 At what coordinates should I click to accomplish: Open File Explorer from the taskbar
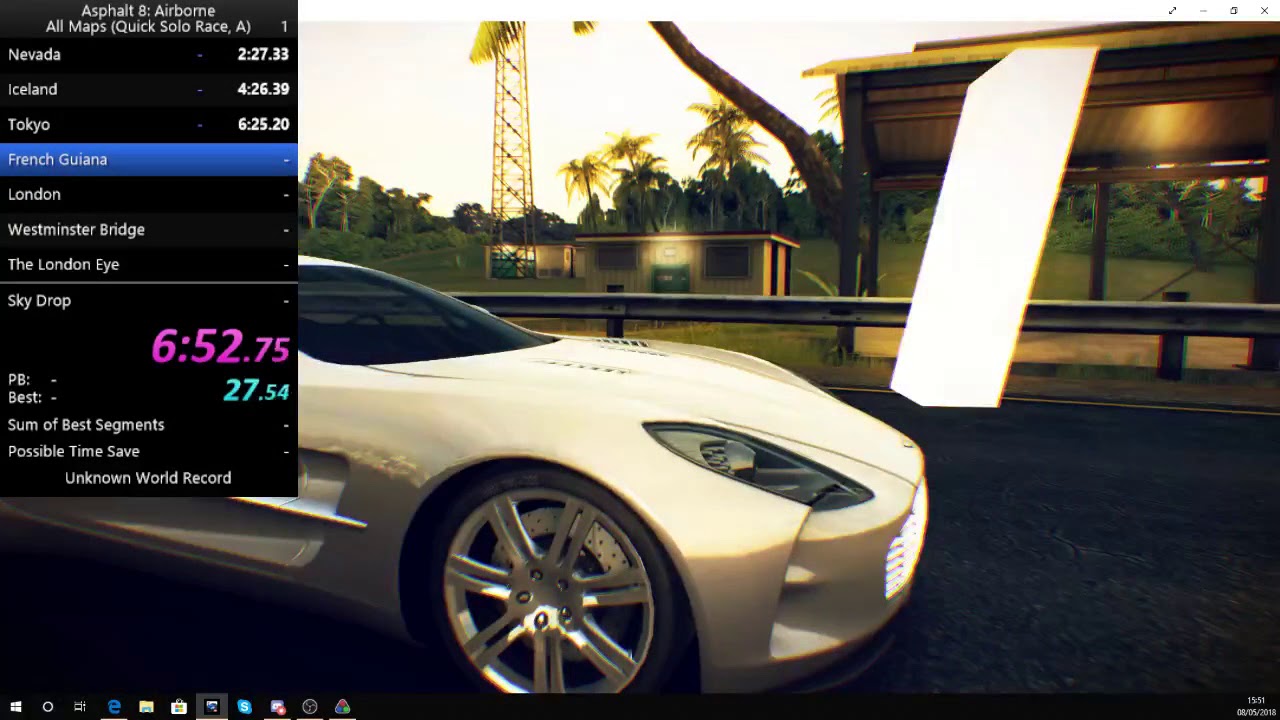click(x=146, y=707)
